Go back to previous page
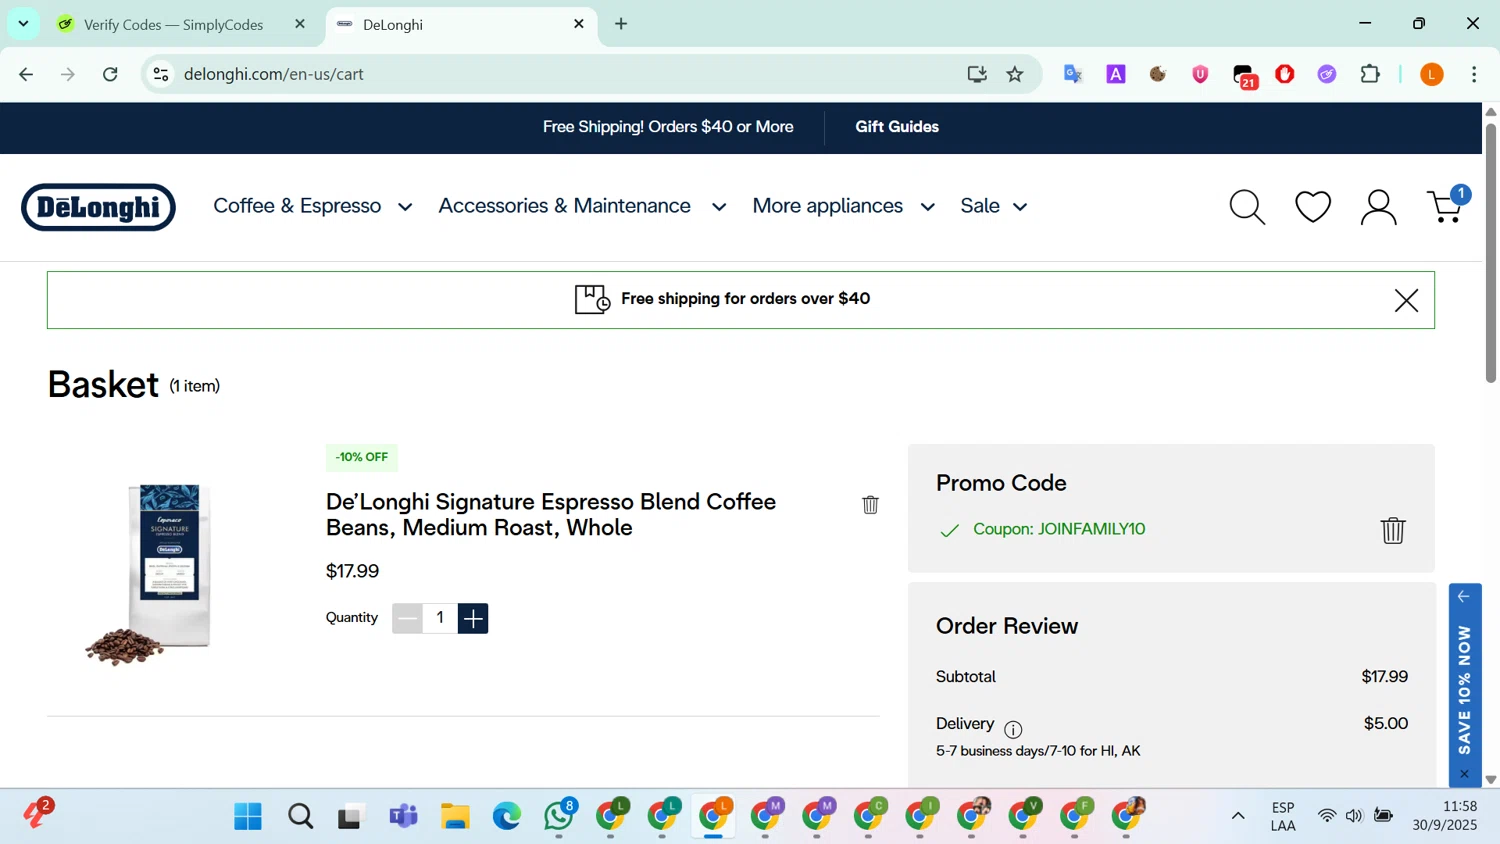The image size is (1500, 844). [x=27, y=74]
